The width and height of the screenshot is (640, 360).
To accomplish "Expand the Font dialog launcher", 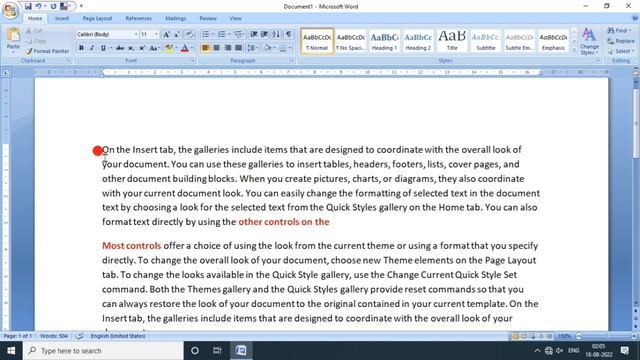I will click(193, 60).
